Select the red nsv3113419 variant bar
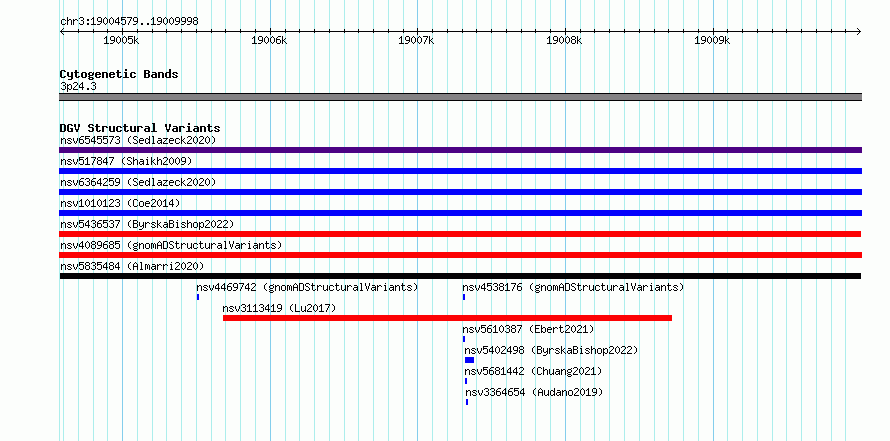890x441 pixels. [x=447, y=318]
